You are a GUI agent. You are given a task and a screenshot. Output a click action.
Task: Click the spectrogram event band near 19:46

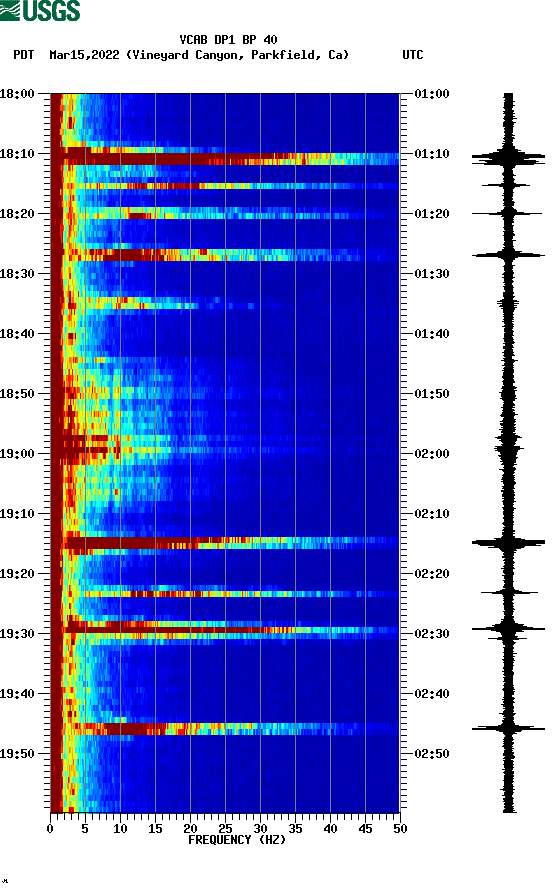225,729
